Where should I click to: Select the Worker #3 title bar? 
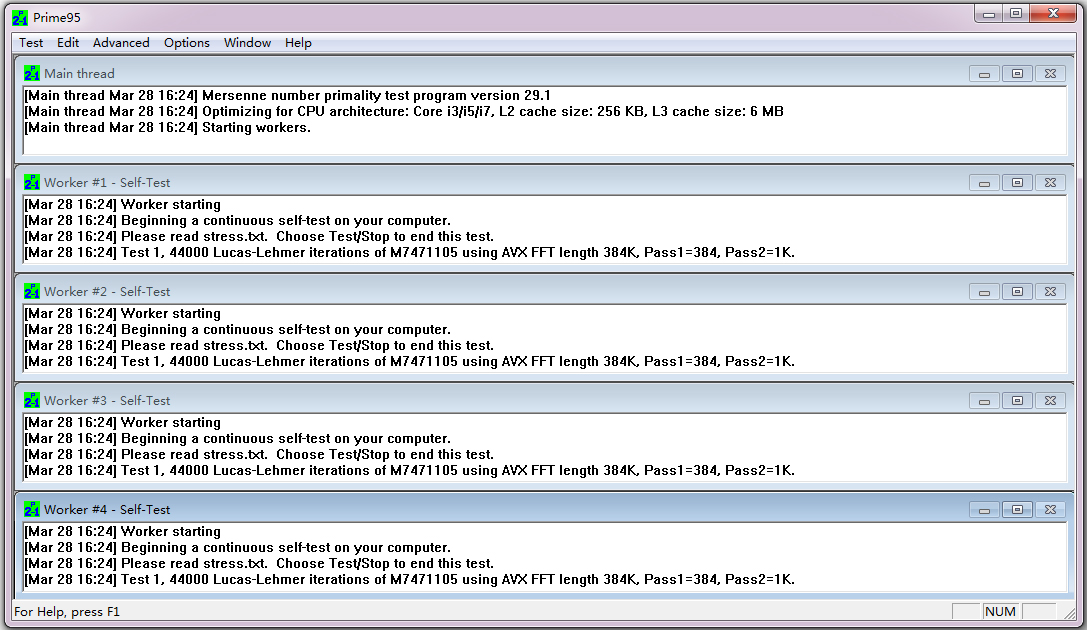(x=500, y=400)
